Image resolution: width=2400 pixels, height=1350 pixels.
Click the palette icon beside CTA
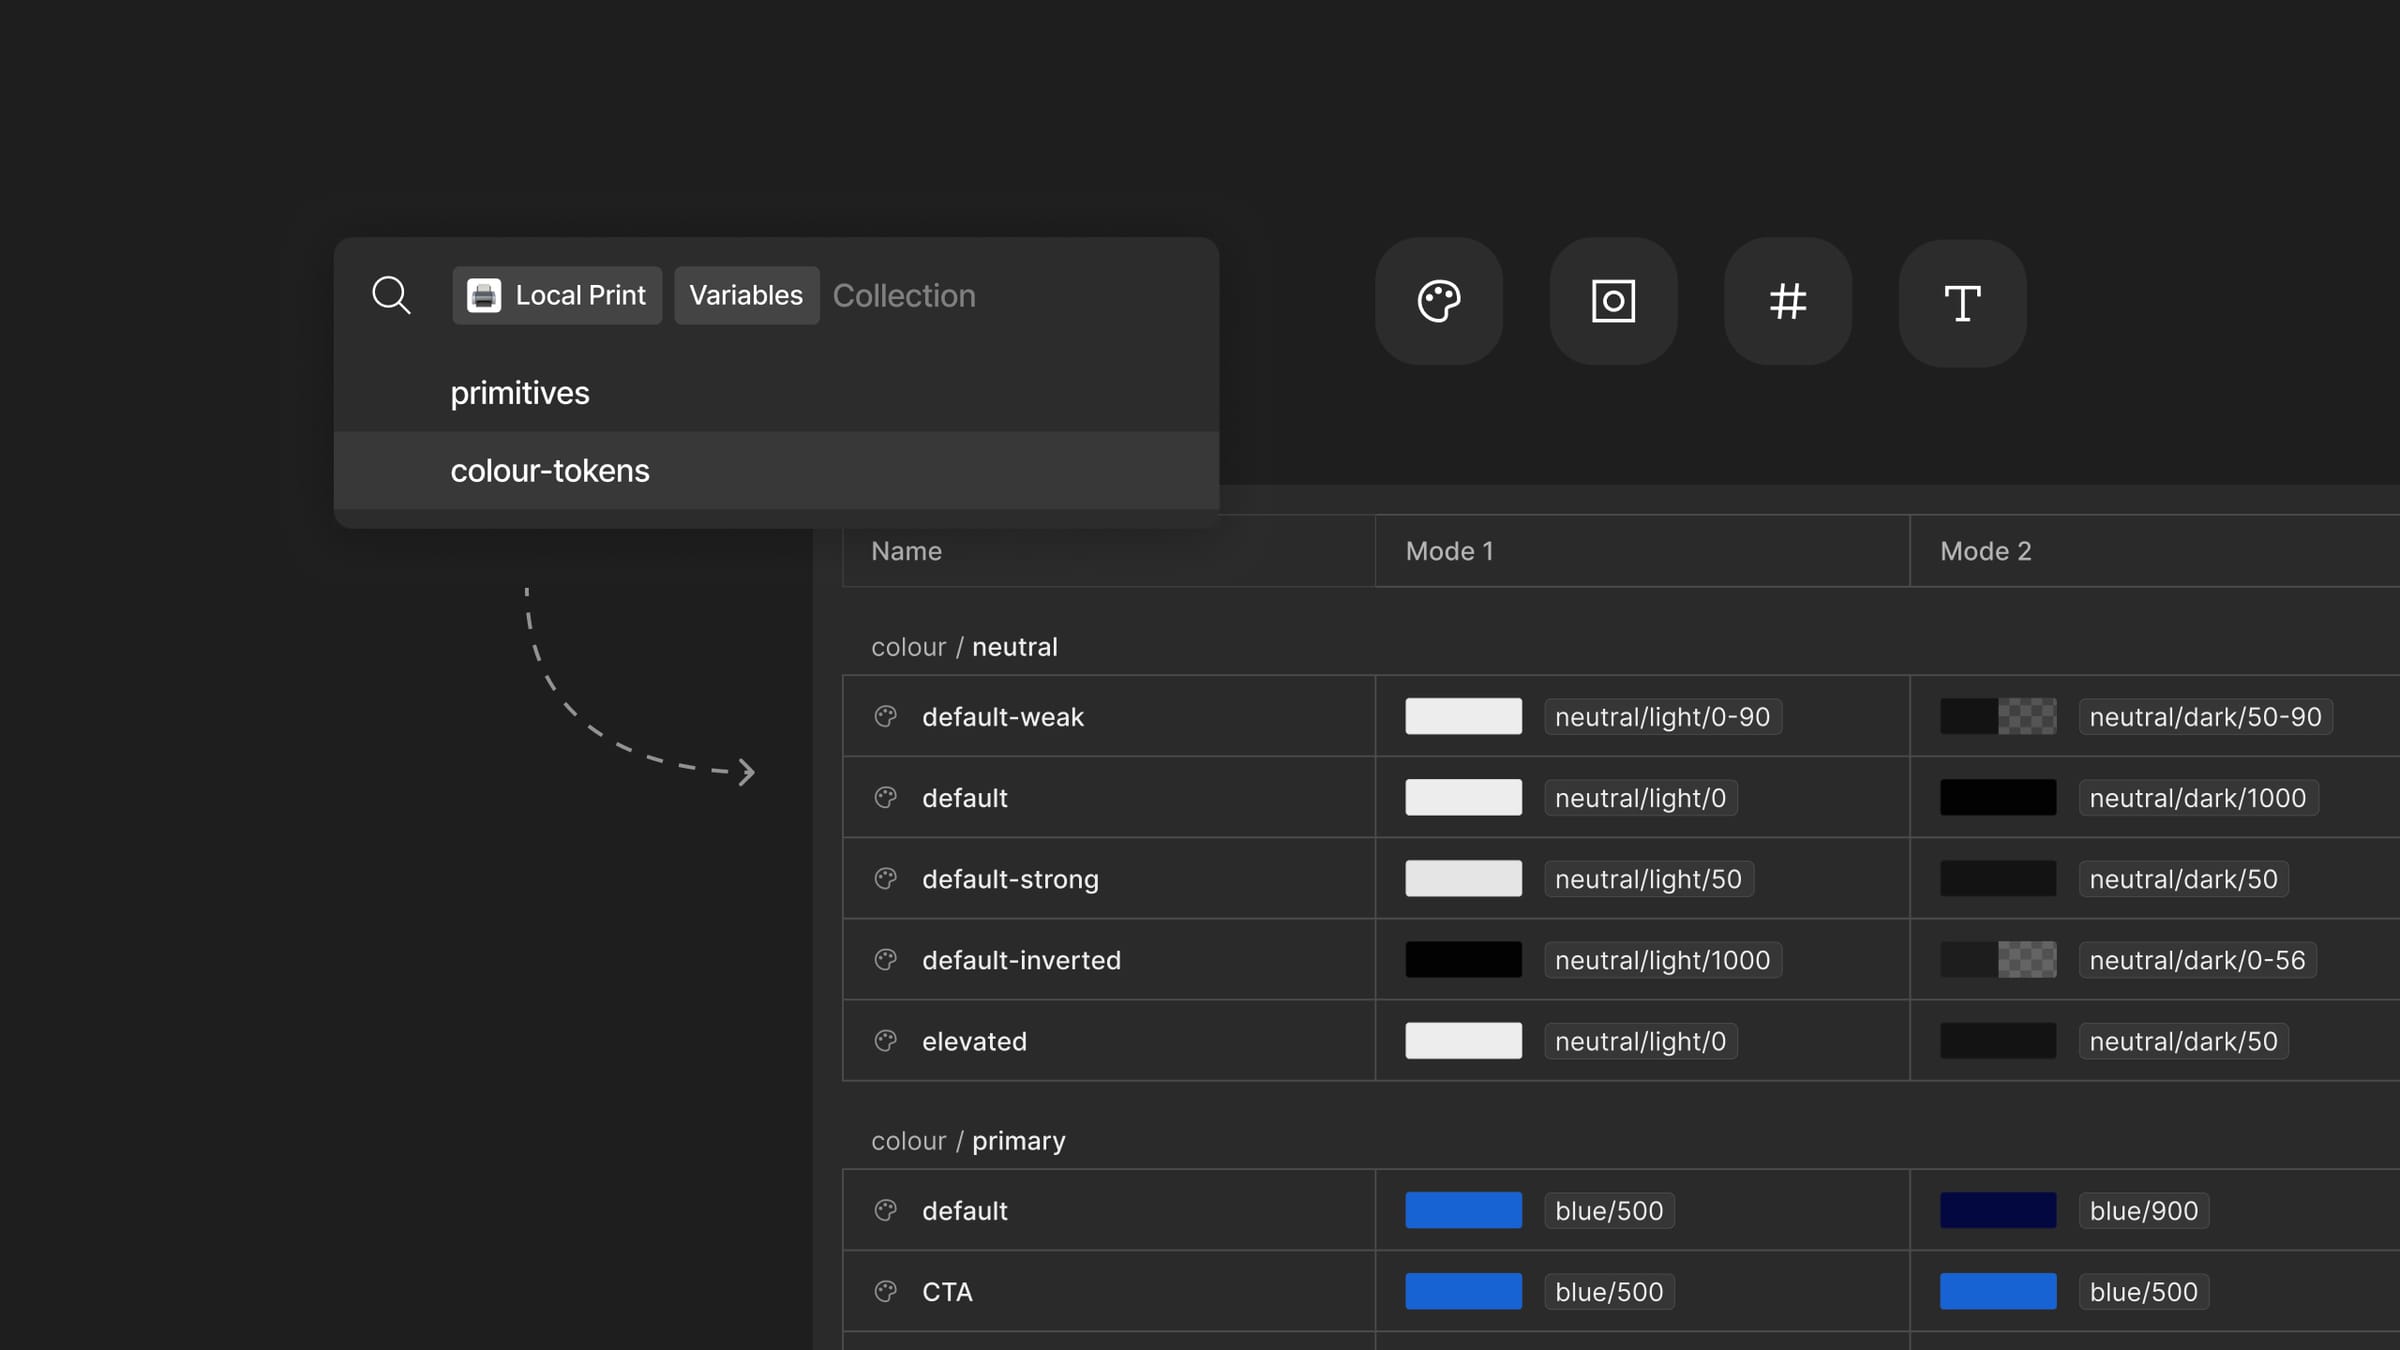point(887,1291)
